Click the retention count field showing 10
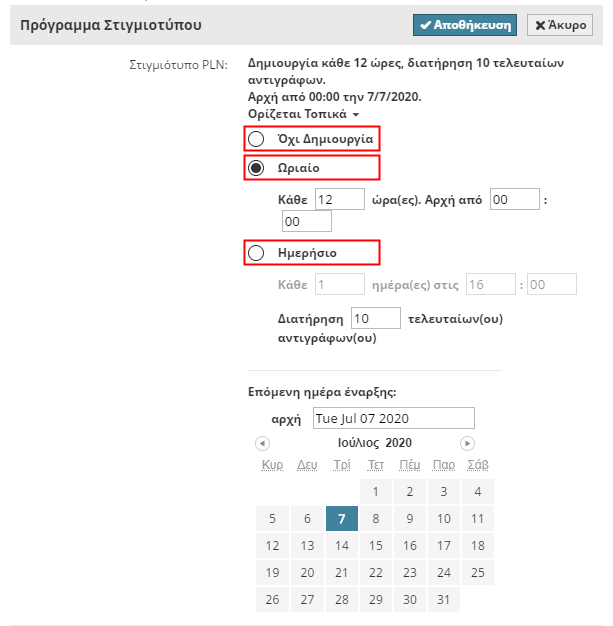 tap(375, 319)
